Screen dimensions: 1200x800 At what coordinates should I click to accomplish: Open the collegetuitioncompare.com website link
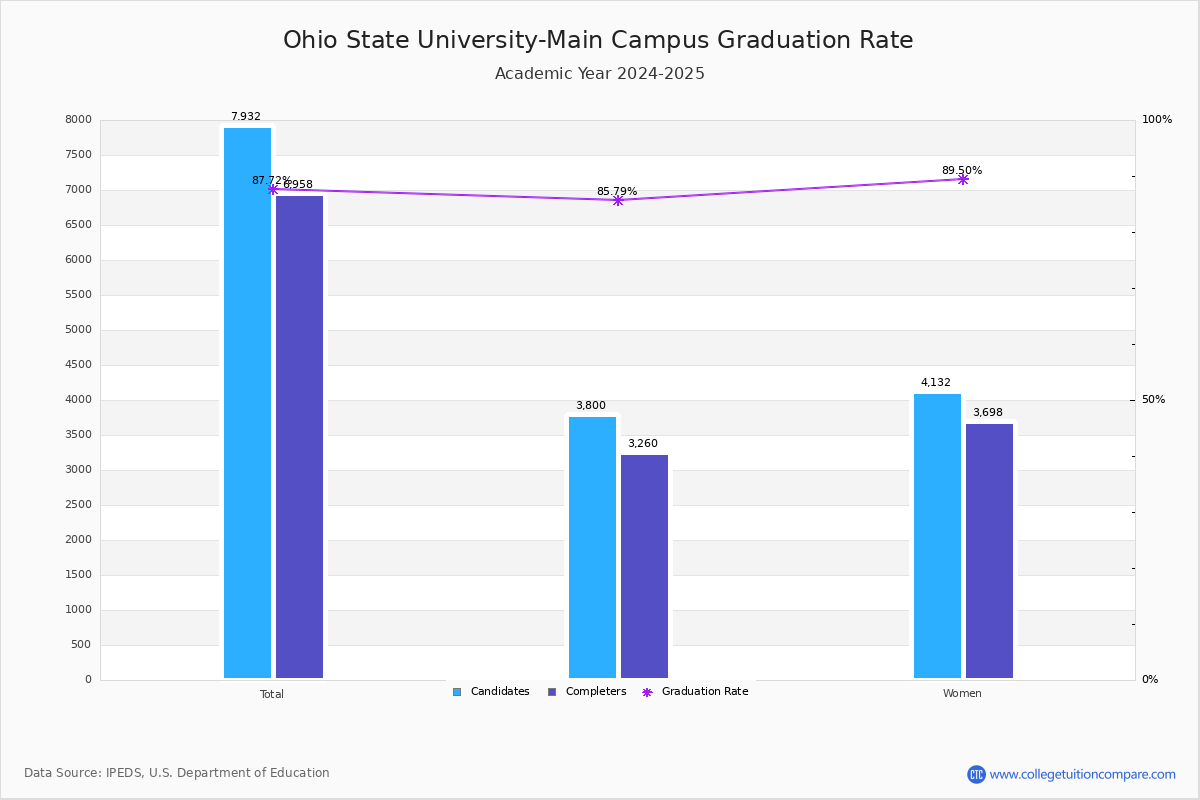tap(1082, 774)
